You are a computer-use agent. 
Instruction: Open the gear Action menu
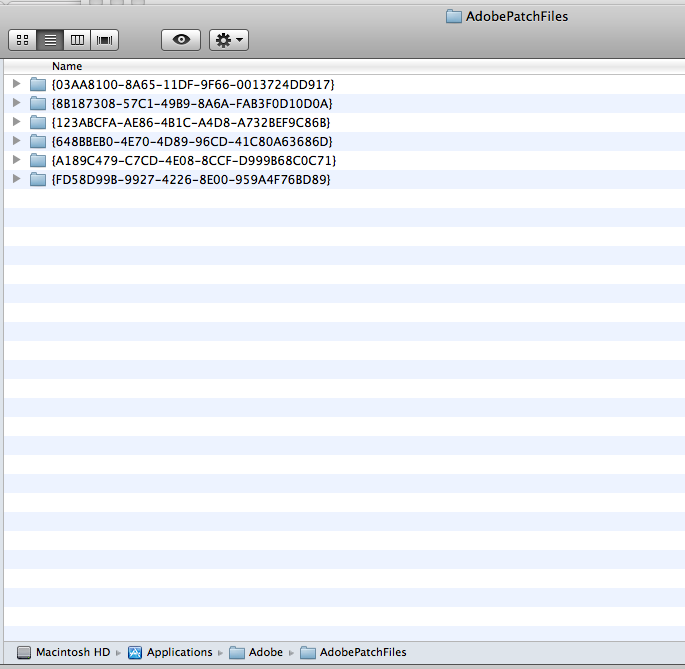(x=229, y=40)
